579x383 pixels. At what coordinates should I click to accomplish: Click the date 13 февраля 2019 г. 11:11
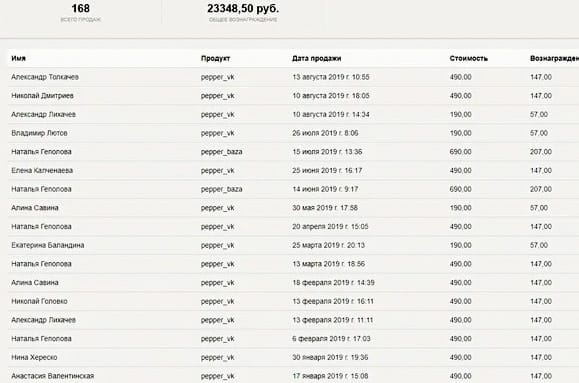[333, 320]
